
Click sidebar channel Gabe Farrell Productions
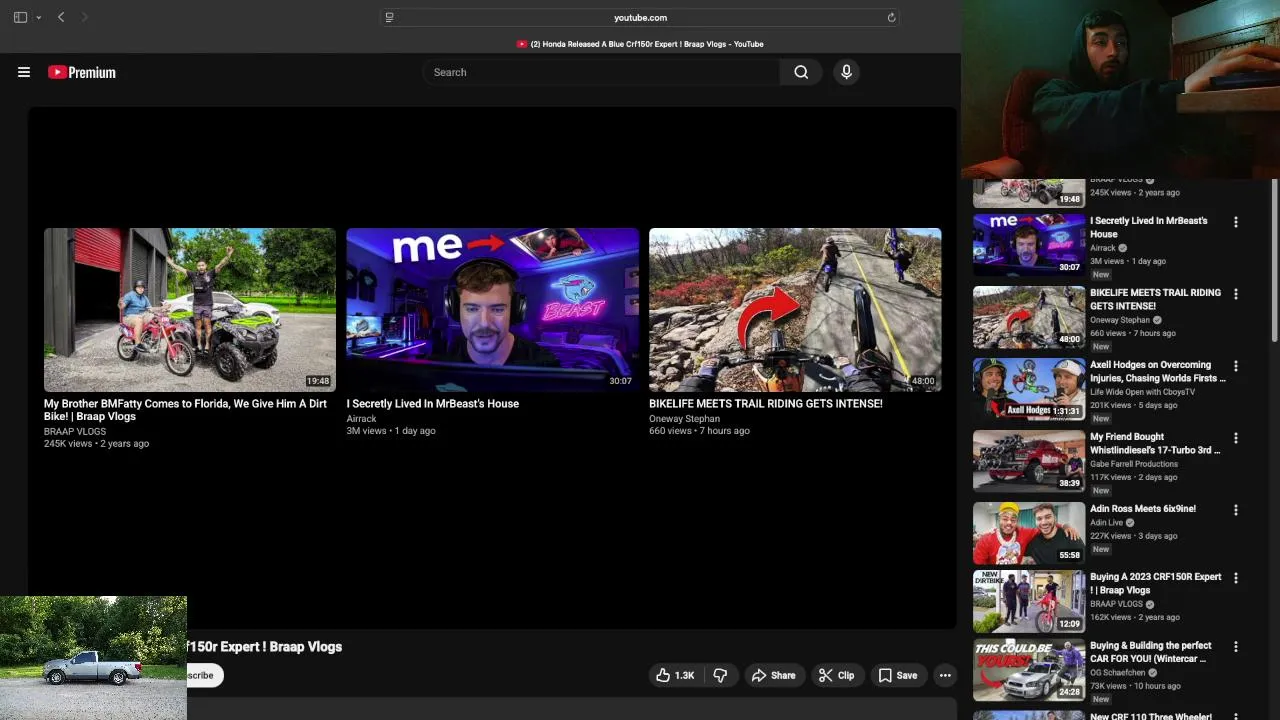1134,464
